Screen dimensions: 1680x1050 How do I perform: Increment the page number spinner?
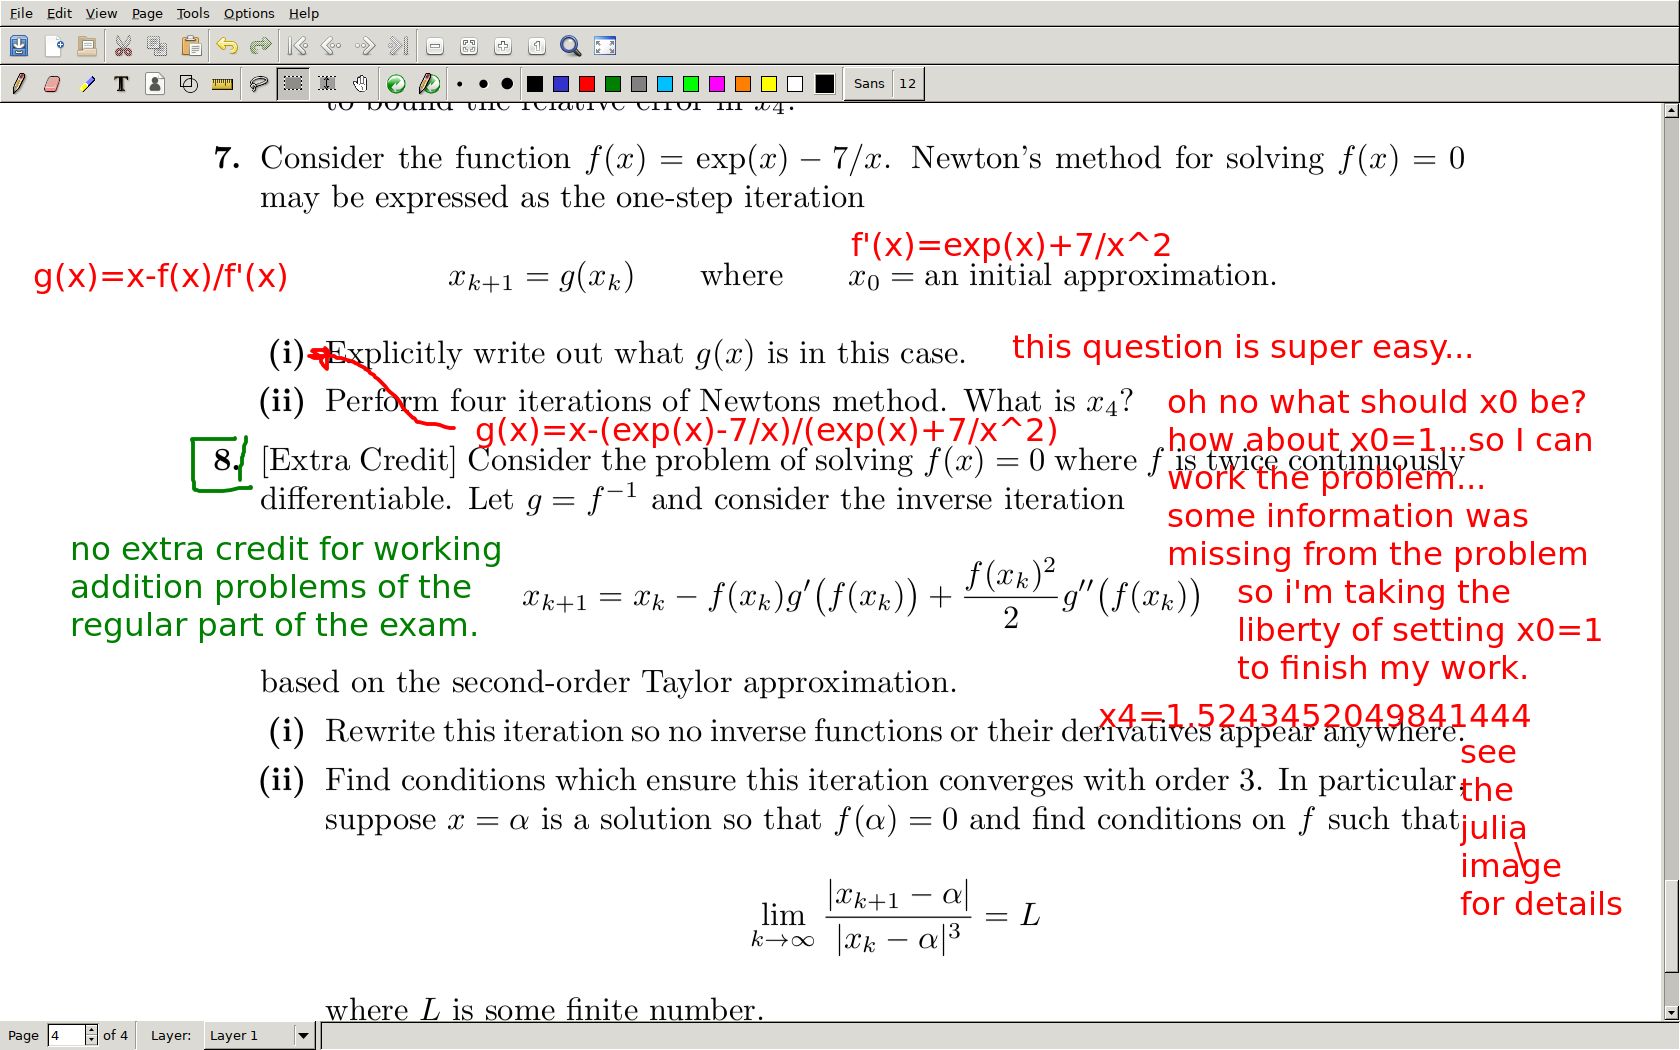(91, 1030)
